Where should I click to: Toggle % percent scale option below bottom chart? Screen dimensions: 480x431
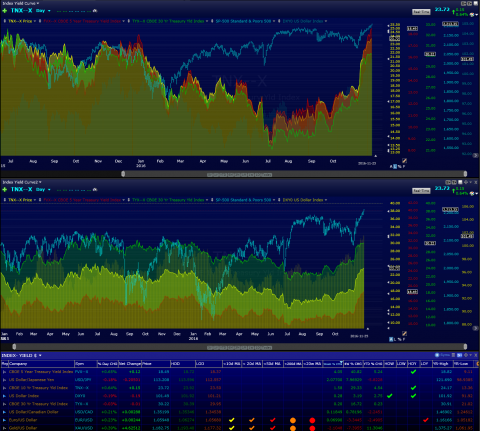(400, 339)
